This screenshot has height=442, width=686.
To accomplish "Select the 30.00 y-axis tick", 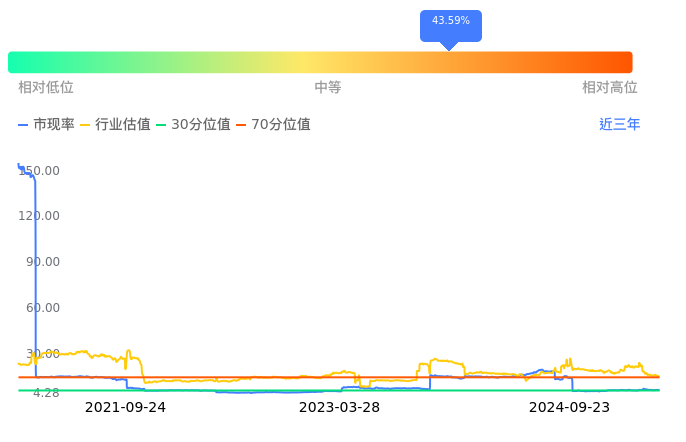I will click(43, 354).
